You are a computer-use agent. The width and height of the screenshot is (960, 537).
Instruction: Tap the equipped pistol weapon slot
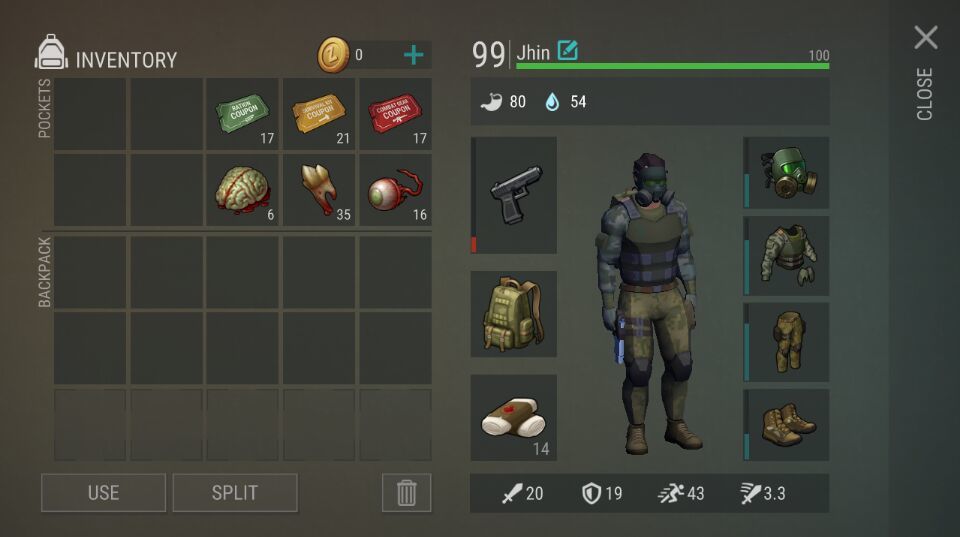coord(514,195)
